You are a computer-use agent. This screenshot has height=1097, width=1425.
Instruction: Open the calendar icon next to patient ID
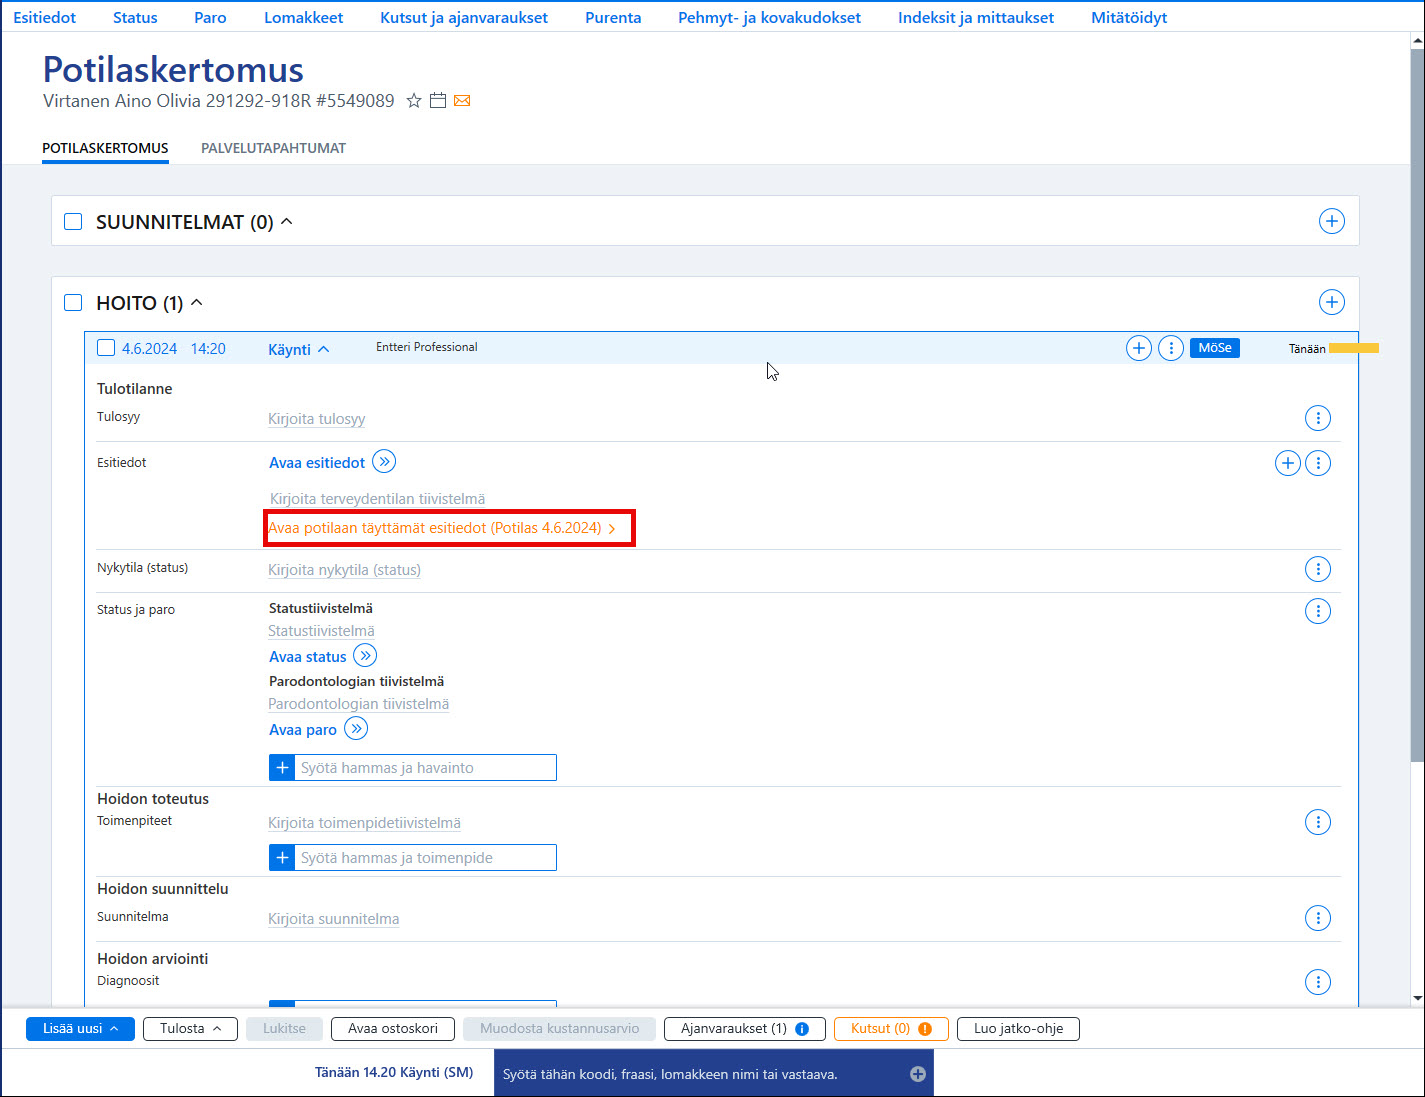coord(438,101)
